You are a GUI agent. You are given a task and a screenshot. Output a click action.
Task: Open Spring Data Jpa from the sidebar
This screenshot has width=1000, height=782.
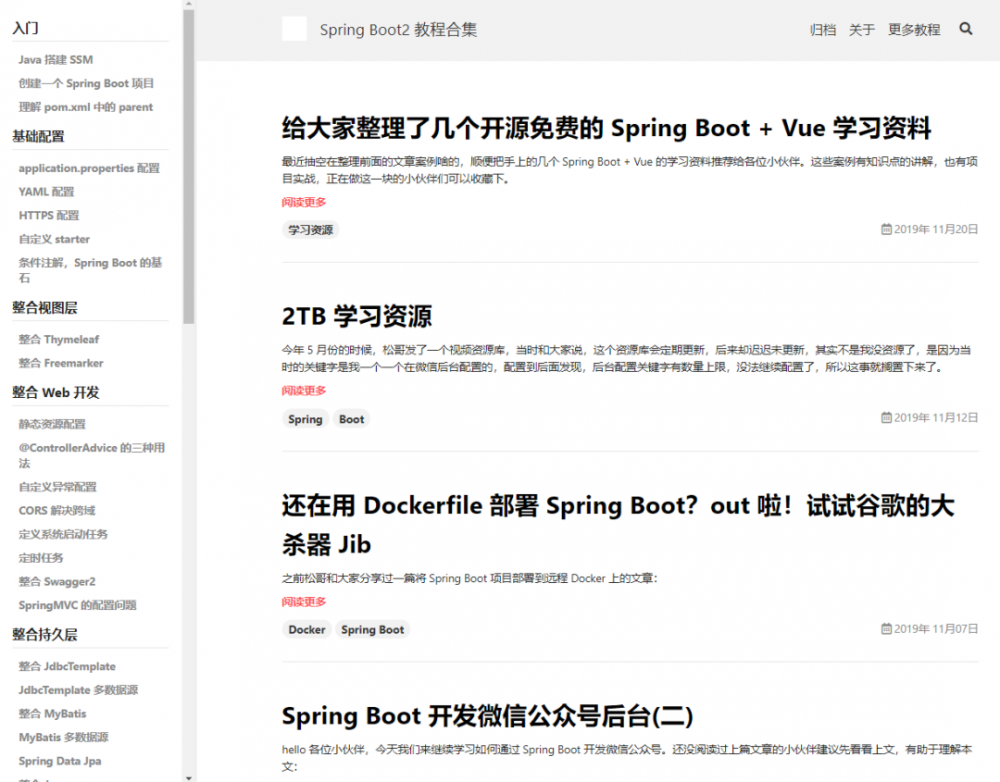[58, 761]
